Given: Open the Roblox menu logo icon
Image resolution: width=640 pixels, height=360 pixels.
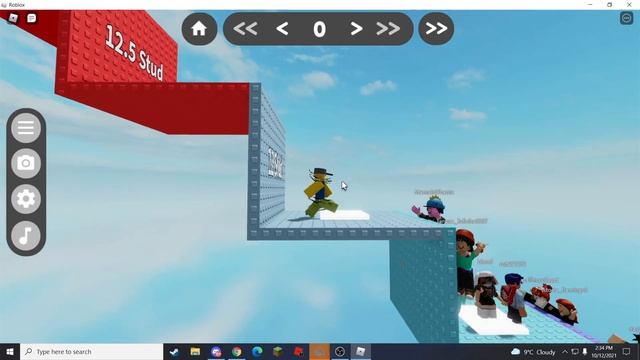Looking at the screenshot, I should pyautogui.click(x=13, y=18).
